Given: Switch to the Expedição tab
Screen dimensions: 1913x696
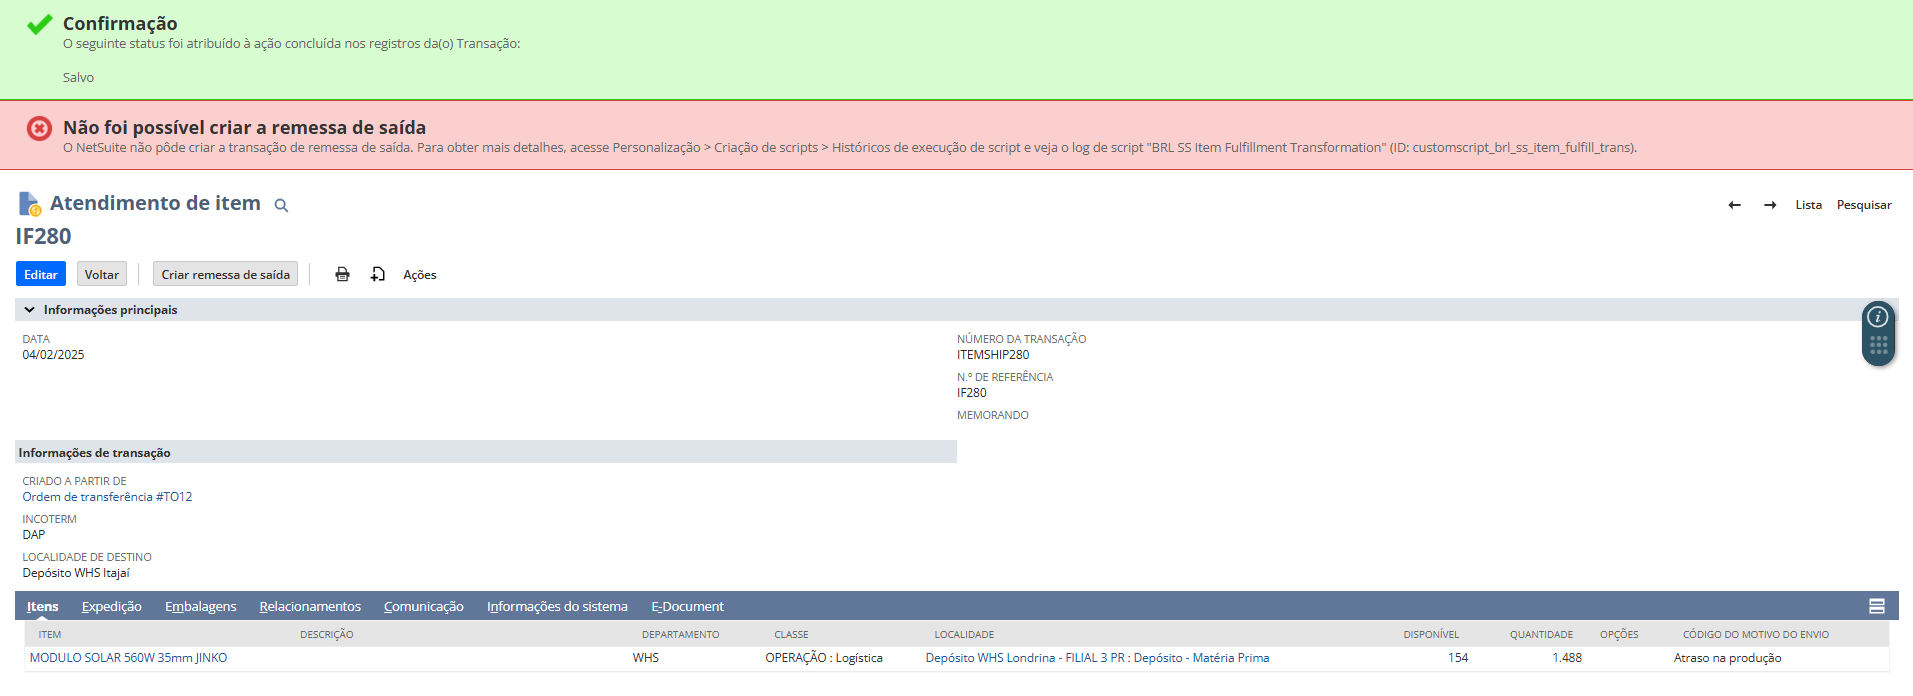Looking at the screenshot, I should [111, 607].
